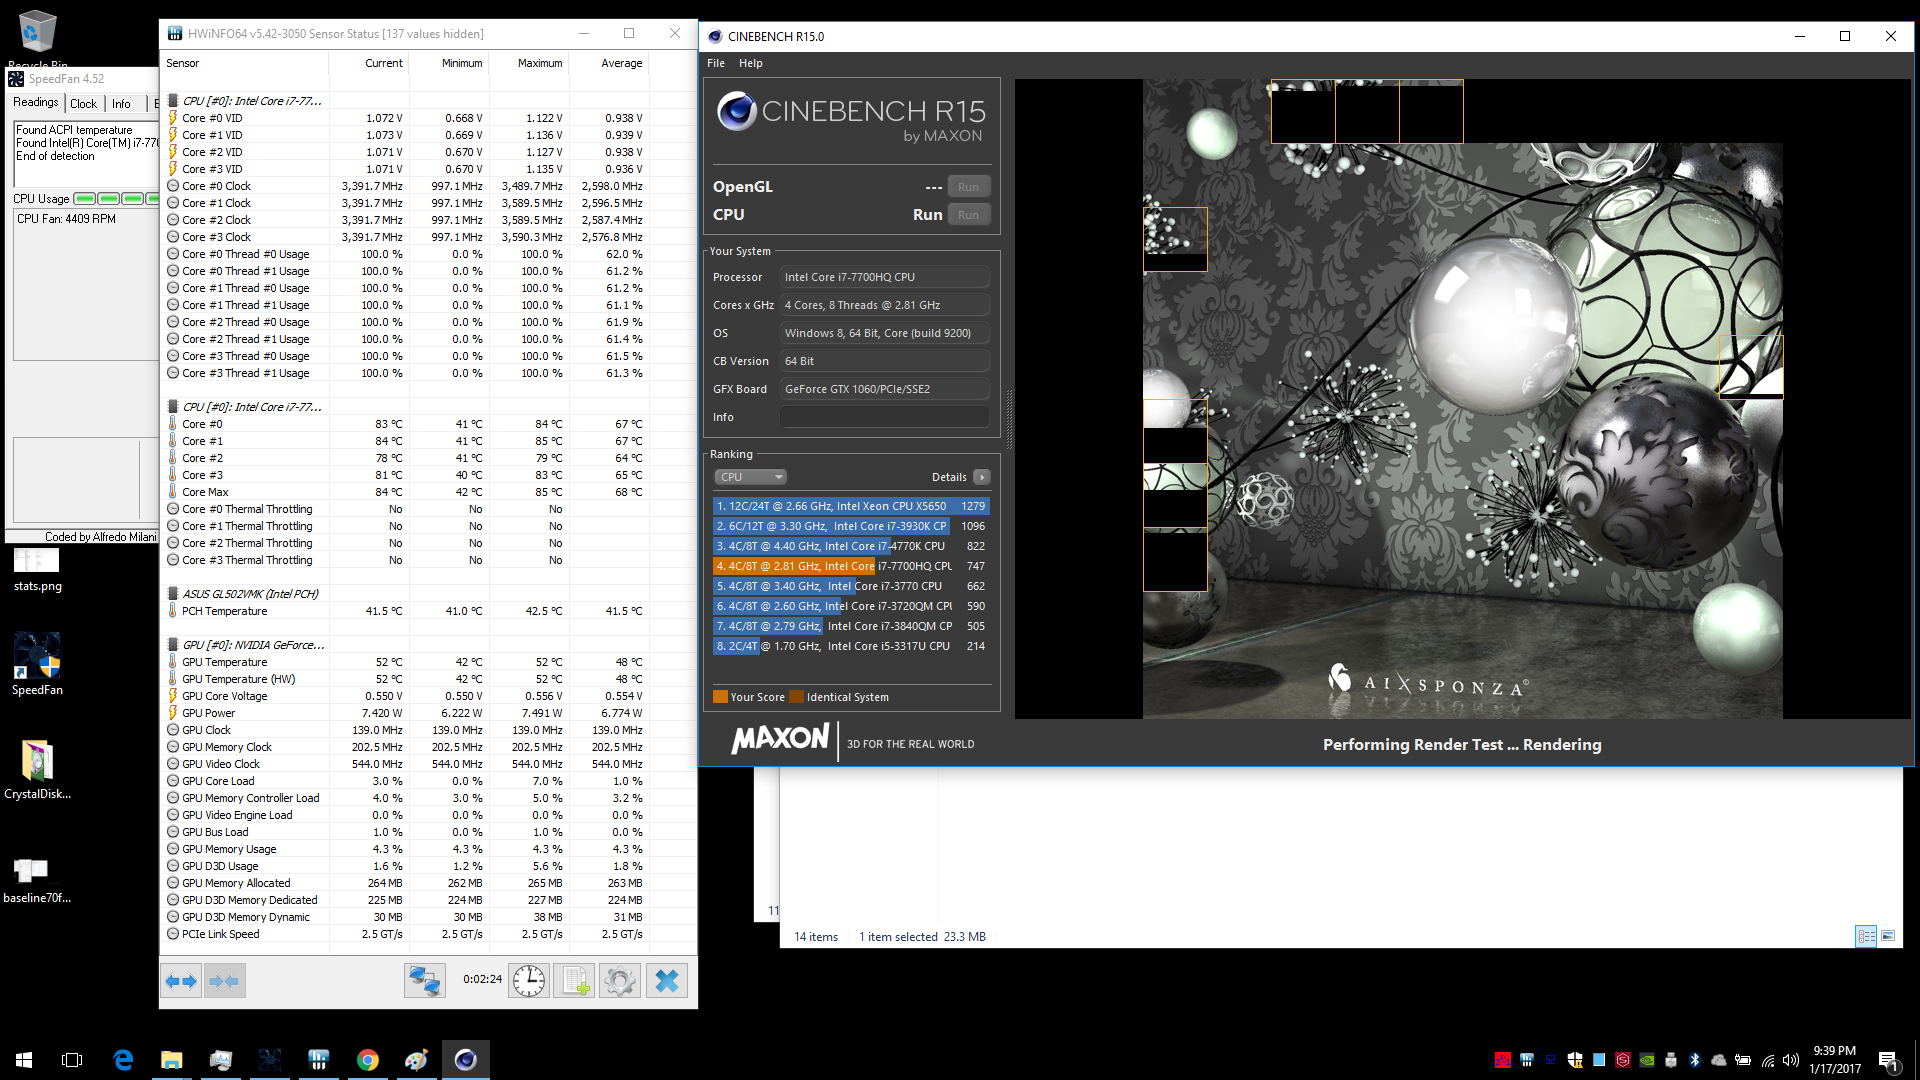Viewport: 1920px width, 1080px height.
Task: Click the Identical System brown swatch
Action: [796, 697]
